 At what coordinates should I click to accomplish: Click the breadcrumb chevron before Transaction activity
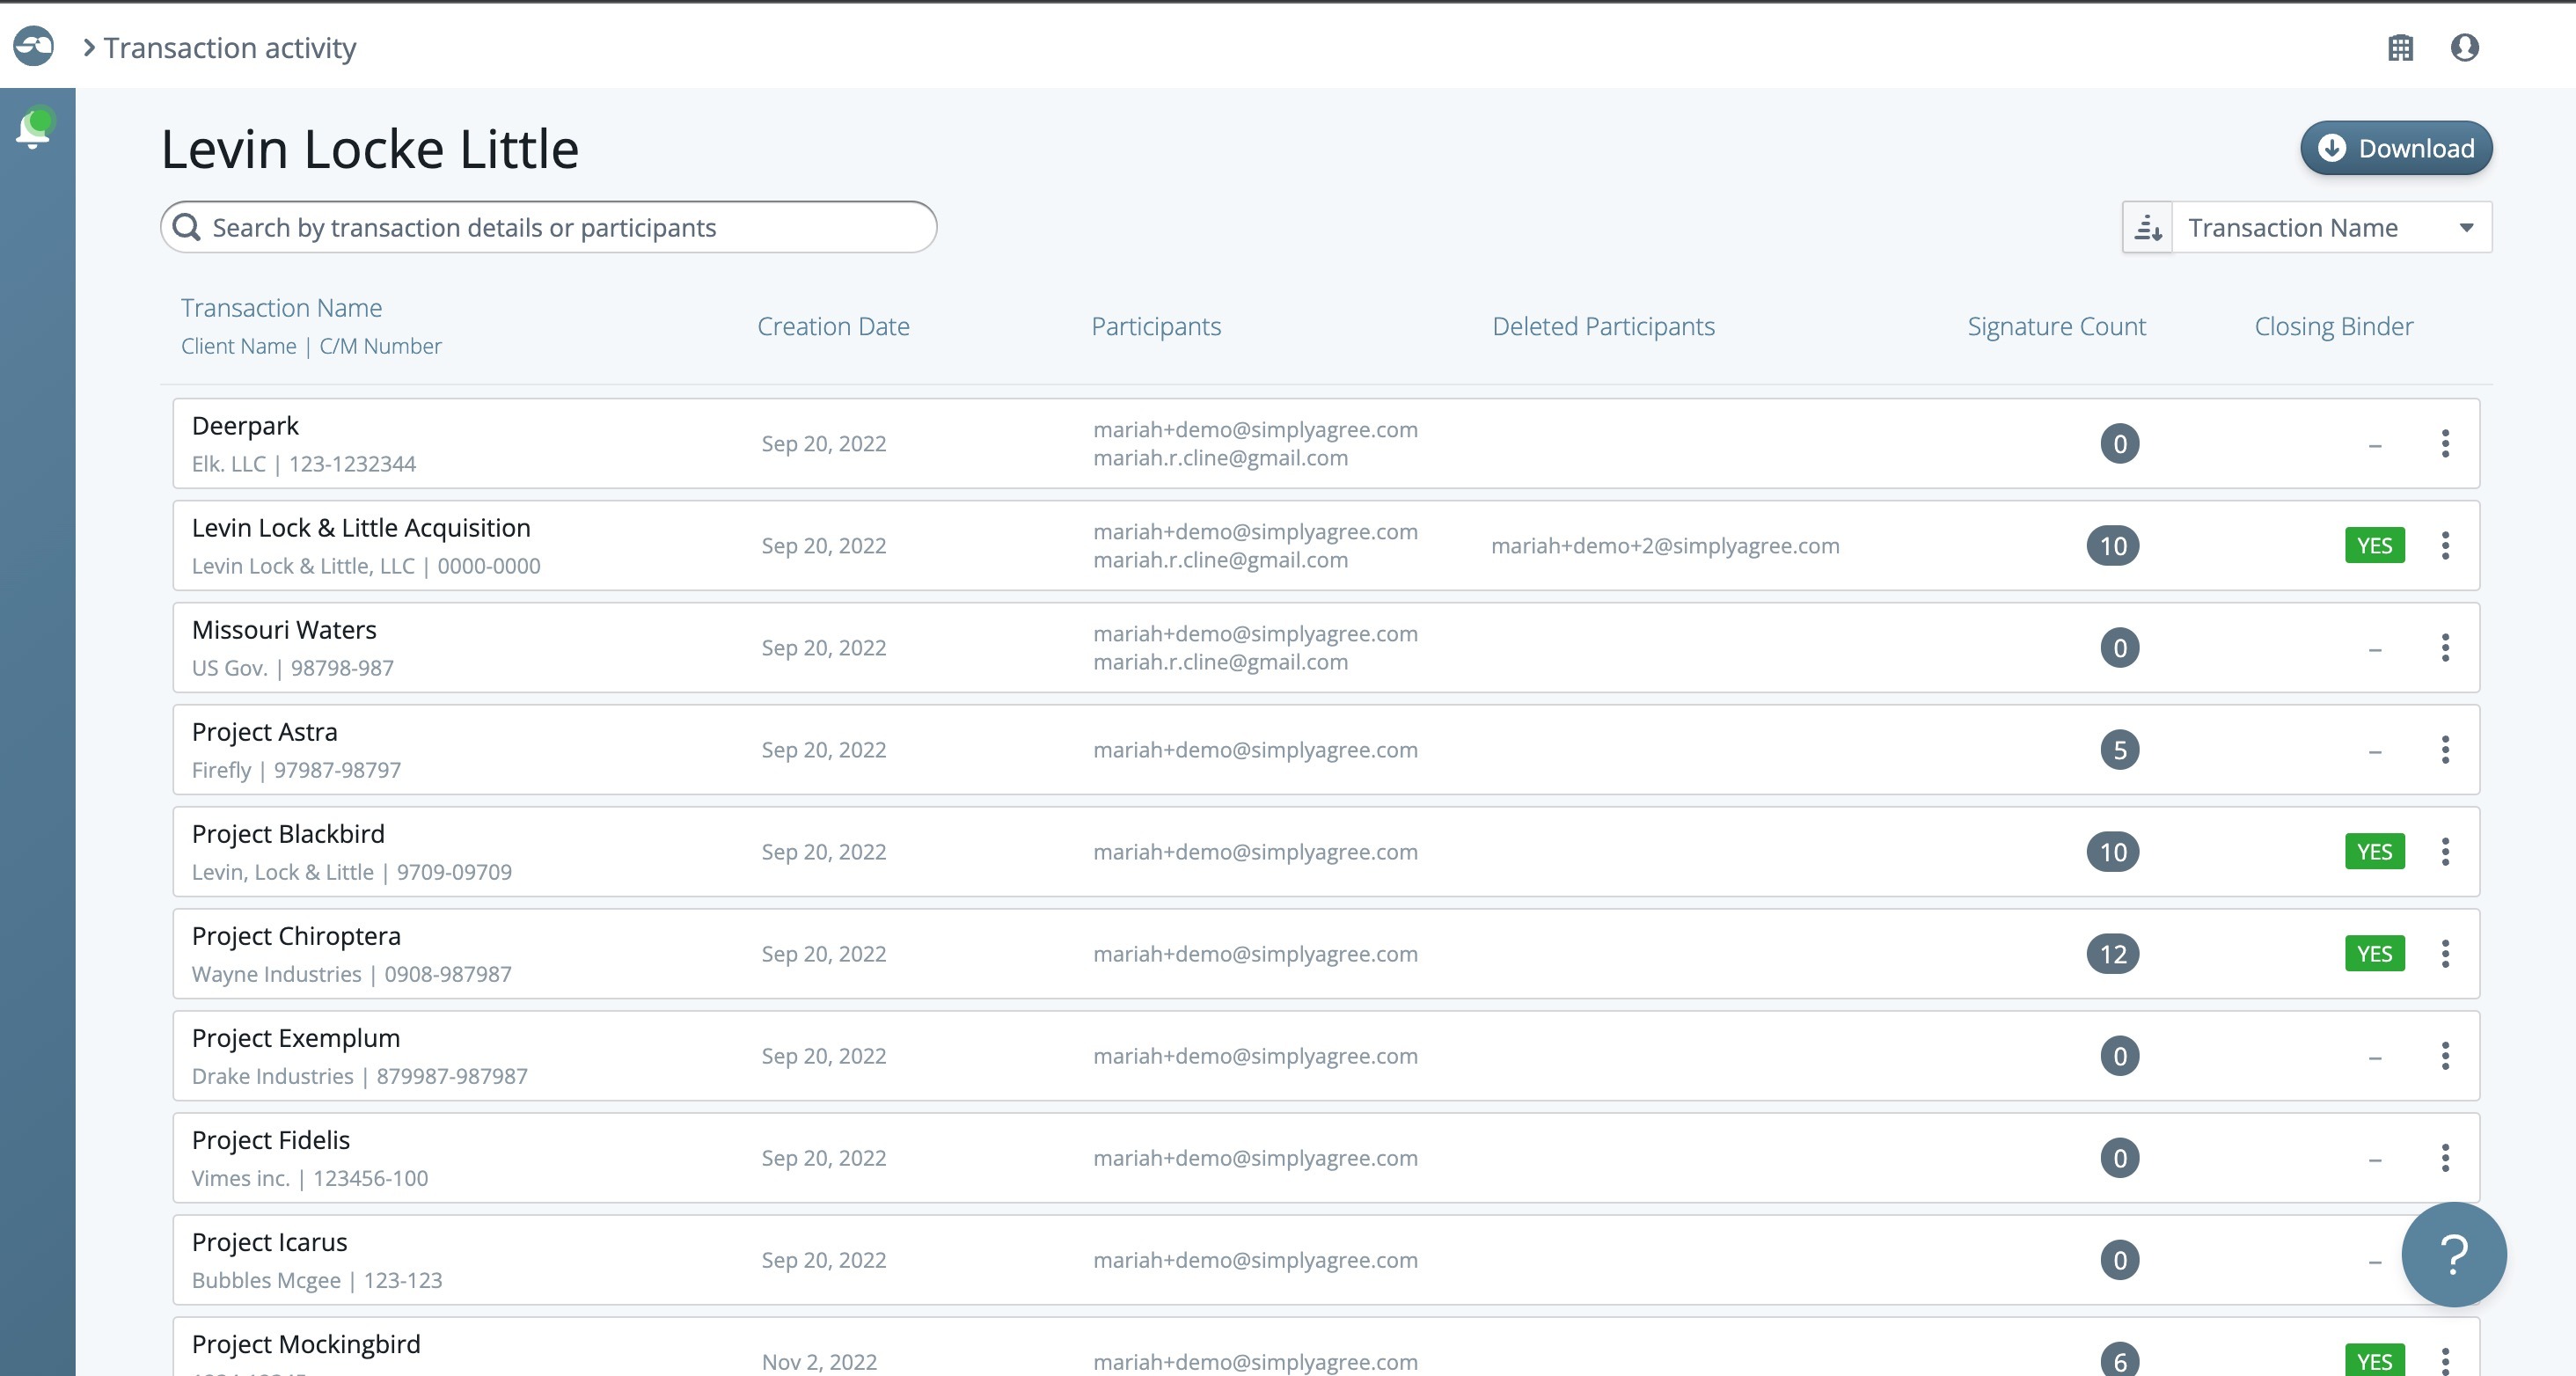tap(89, 47)
